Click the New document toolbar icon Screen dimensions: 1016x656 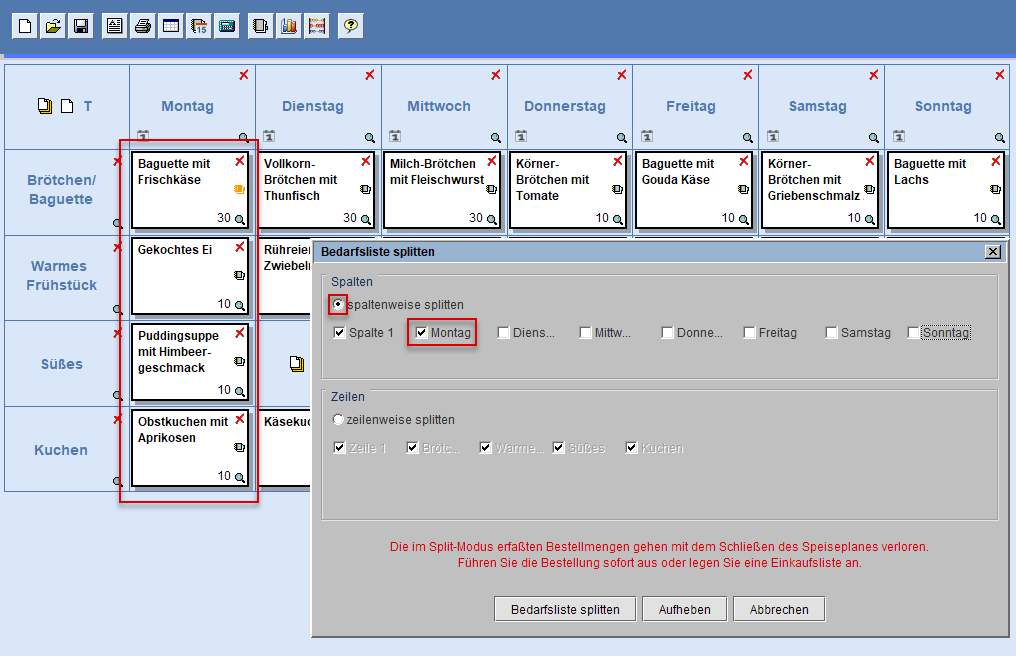25,27
